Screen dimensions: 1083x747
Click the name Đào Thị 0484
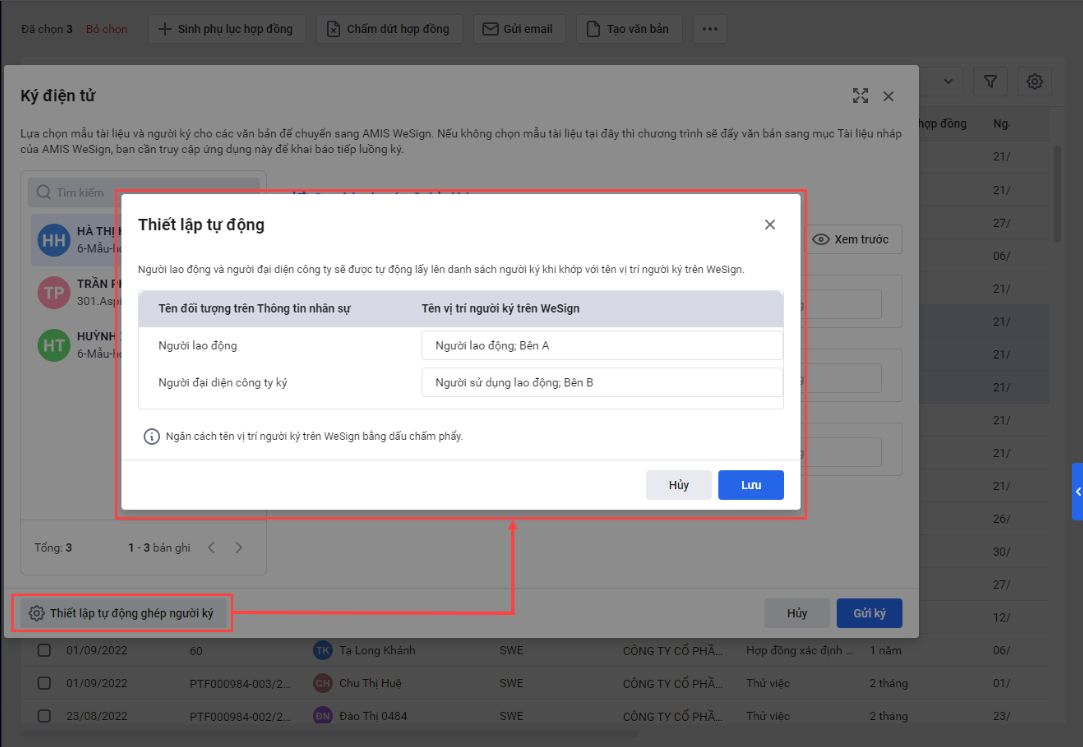(373, 716)
